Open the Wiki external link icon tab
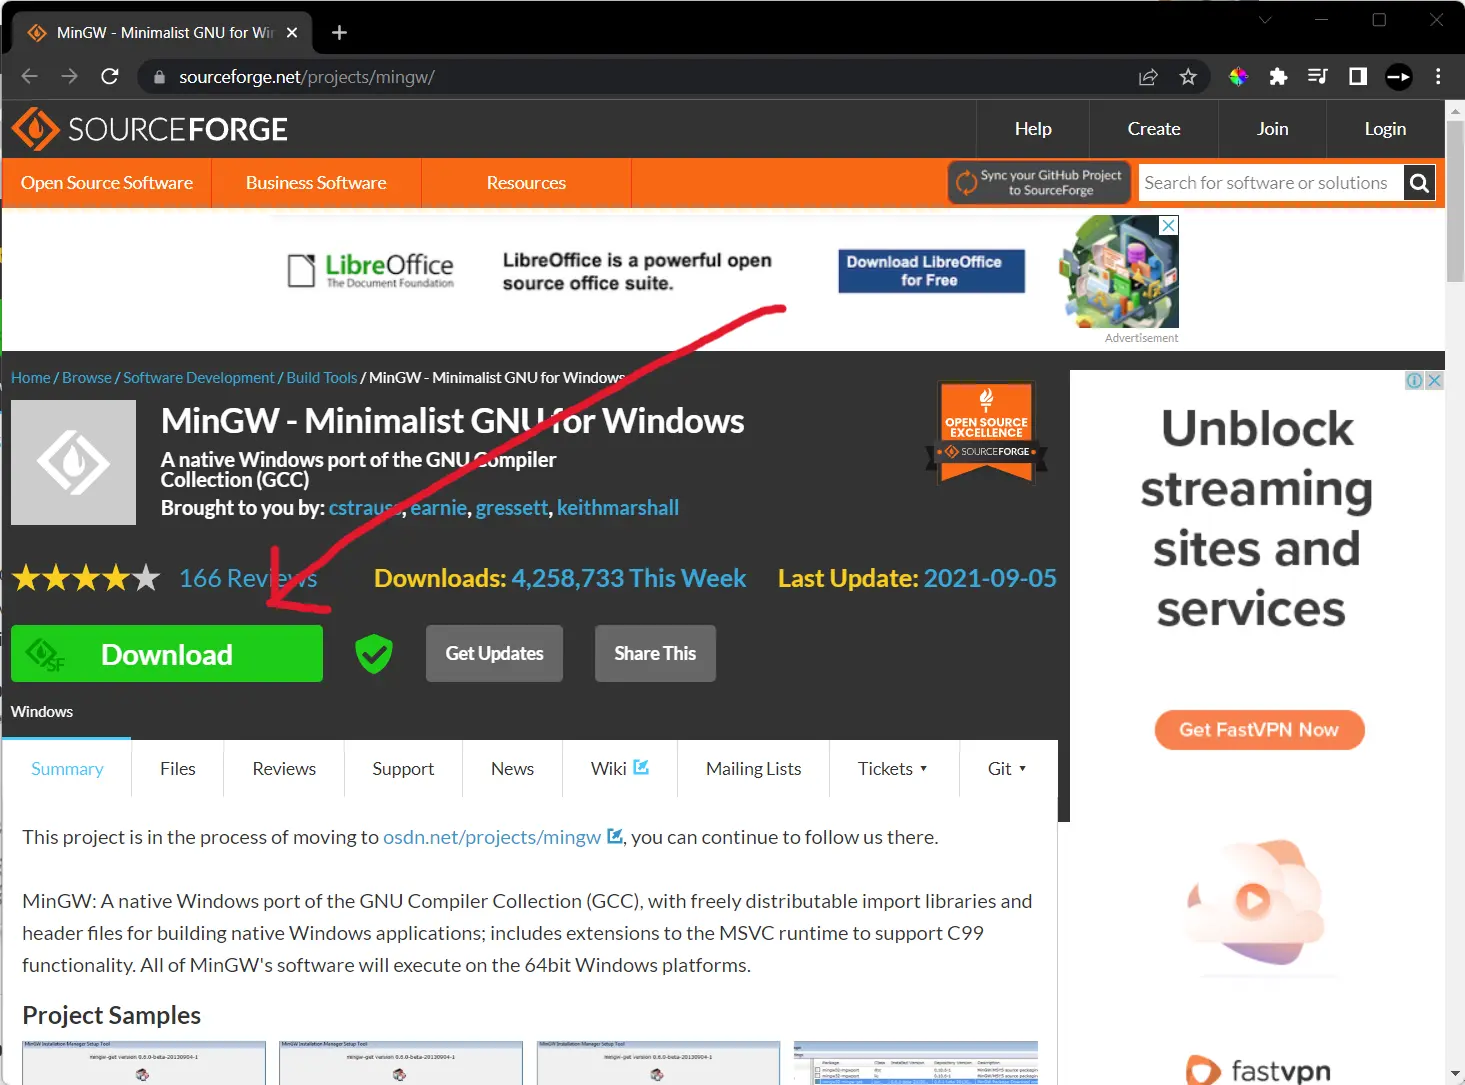 pos(641,767)
